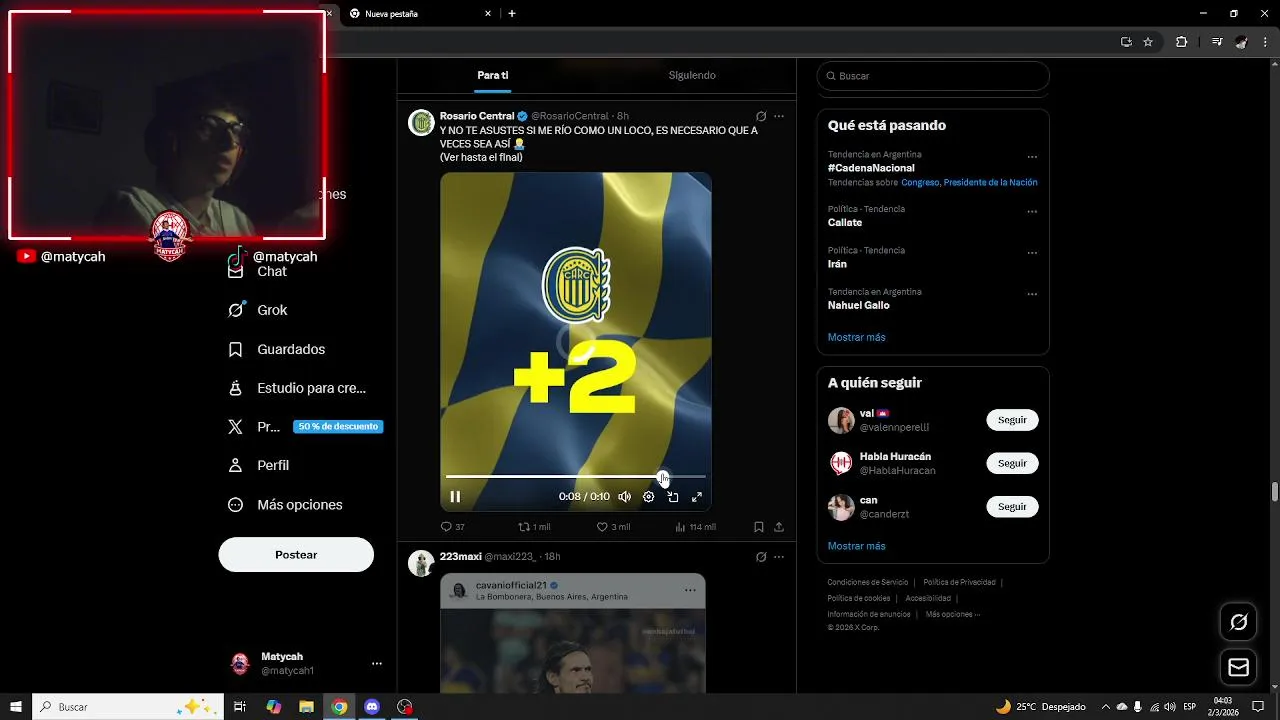
Task: Open options for Irán trend
Action: tap(1032, 253)
